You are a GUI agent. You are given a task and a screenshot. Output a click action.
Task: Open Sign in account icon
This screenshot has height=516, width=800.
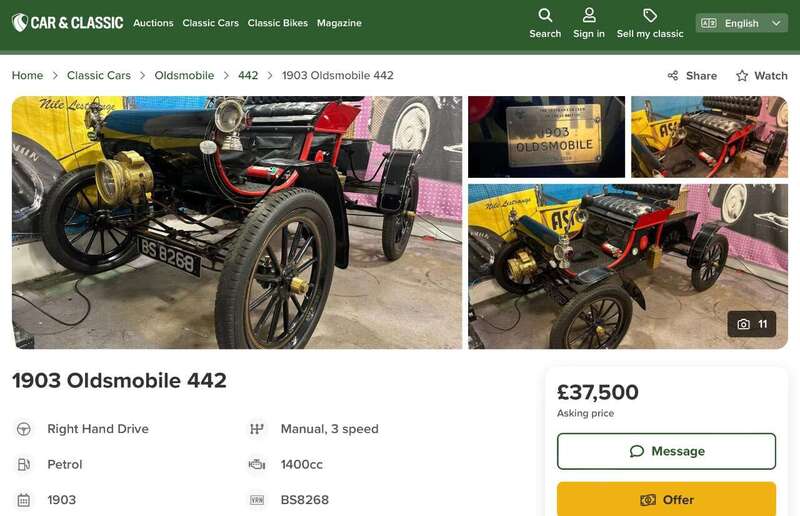click(589, 16)
